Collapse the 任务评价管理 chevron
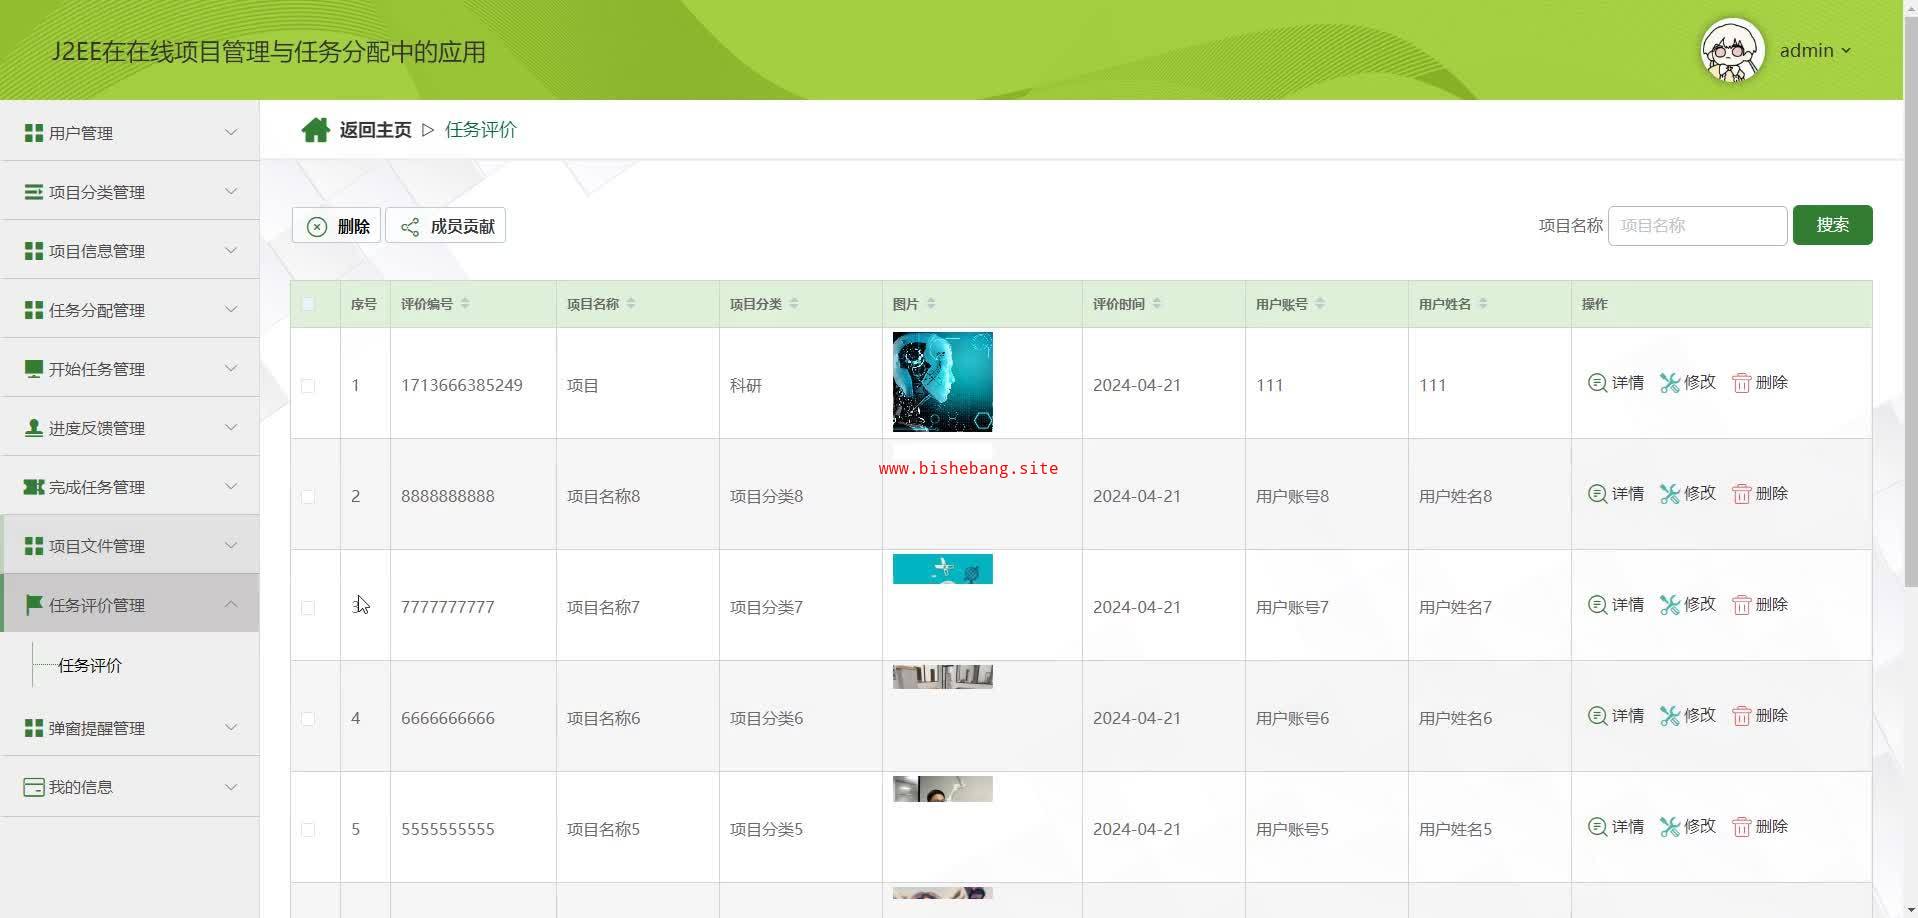Screen dimensions: 1918x918 231,604
